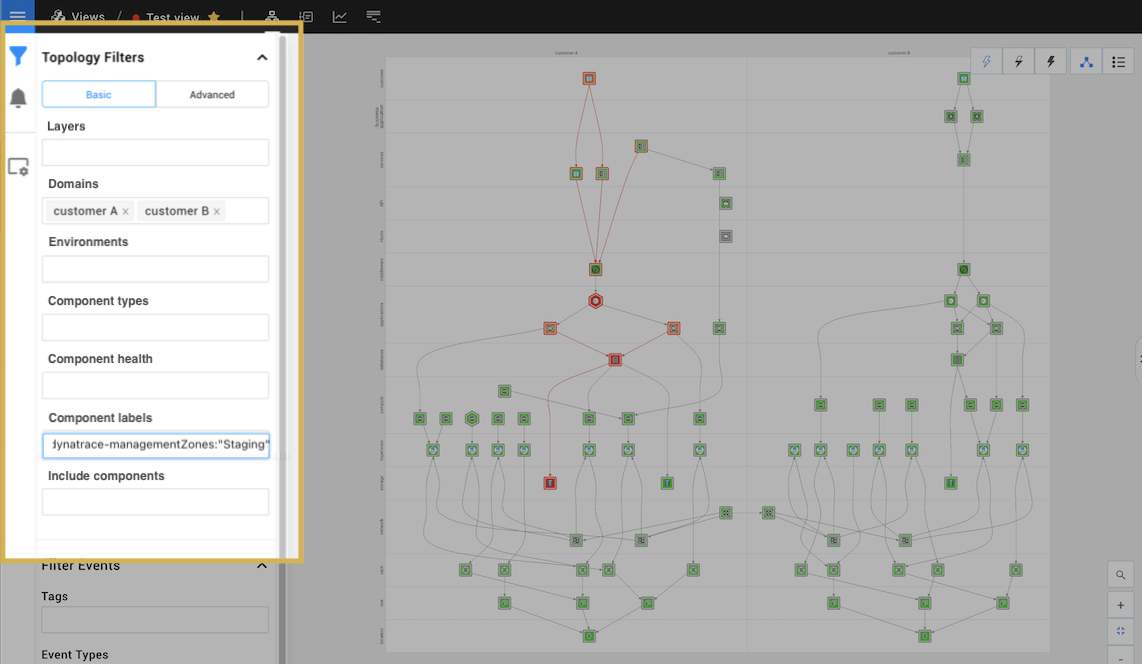Select the topmost customer B component

coord(964,78)
